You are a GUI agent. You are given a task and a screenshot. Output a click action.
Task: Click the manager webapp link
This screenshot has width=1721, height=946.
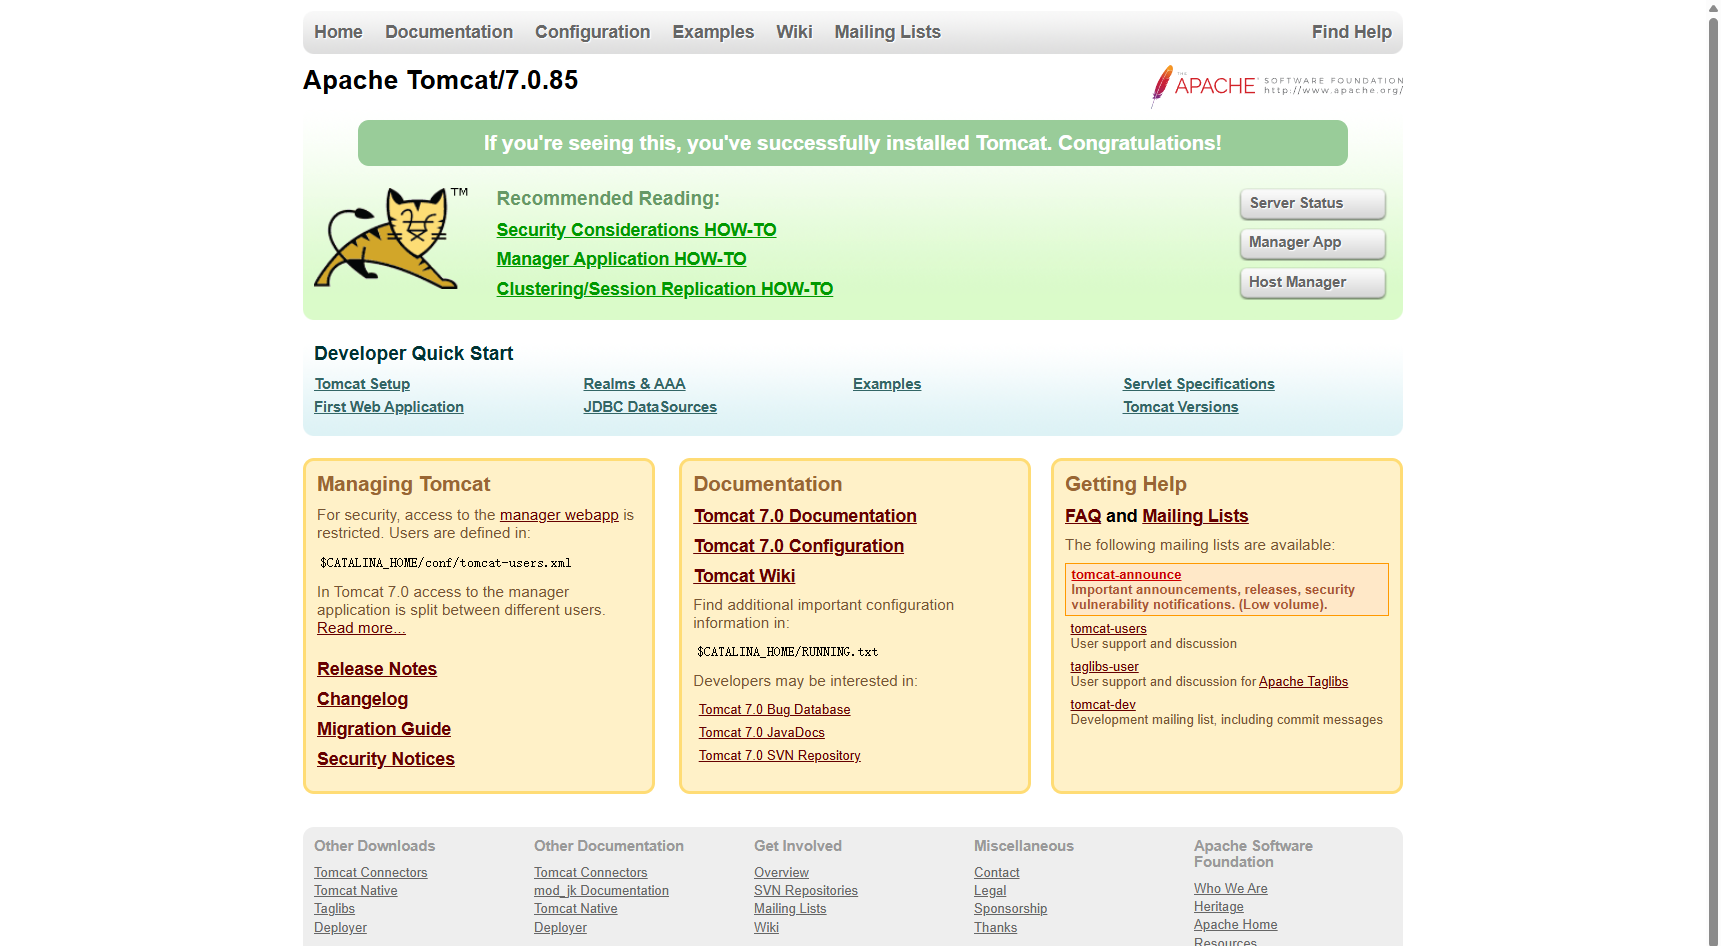[x=559, y=515]
